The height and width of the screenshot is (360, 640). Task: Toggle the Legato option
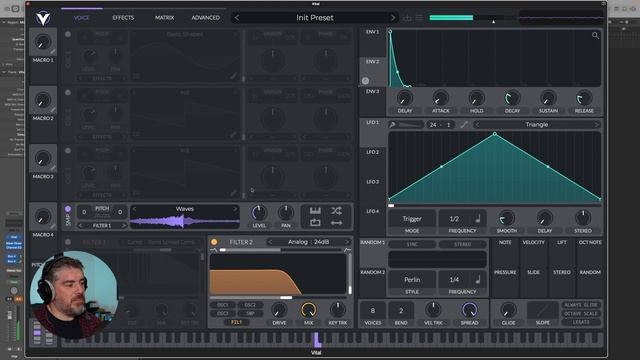point(581,322)
